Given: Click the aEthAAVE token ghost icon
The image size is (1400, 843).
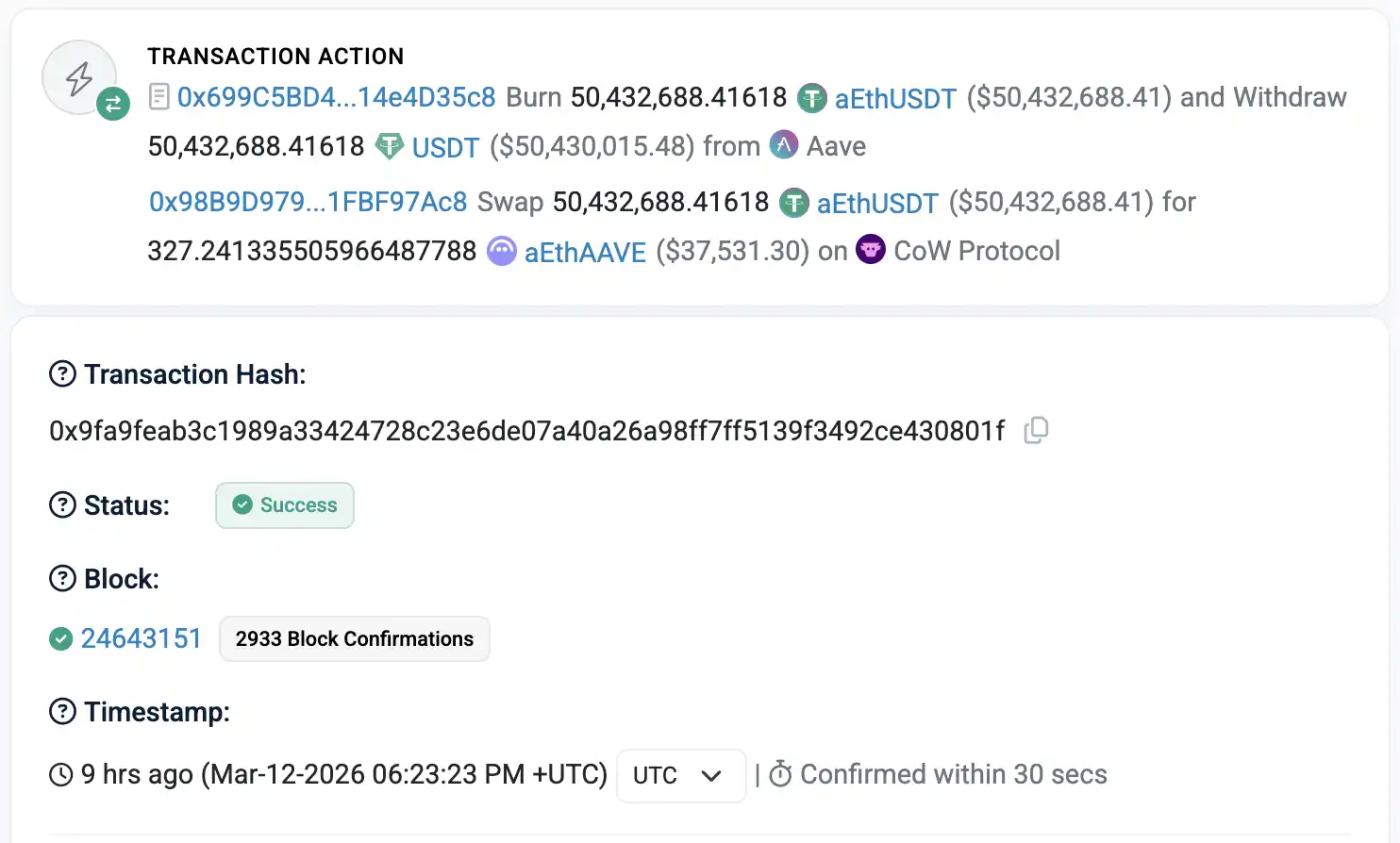Looking at the screenshot, I should [501, 251].
